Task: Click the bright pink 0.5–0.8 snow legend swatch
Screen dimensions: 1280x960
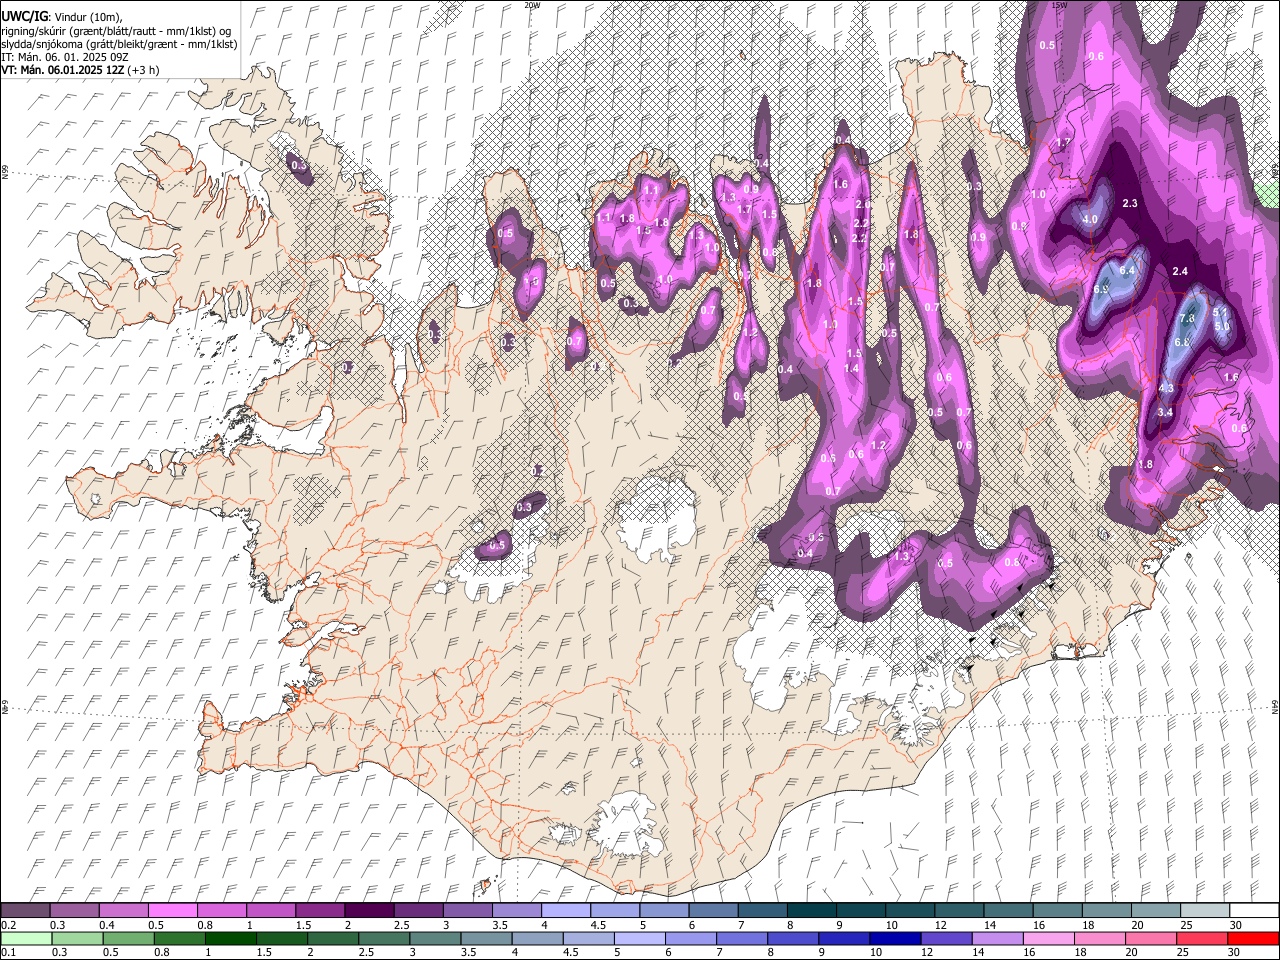Action: [172, 910]
